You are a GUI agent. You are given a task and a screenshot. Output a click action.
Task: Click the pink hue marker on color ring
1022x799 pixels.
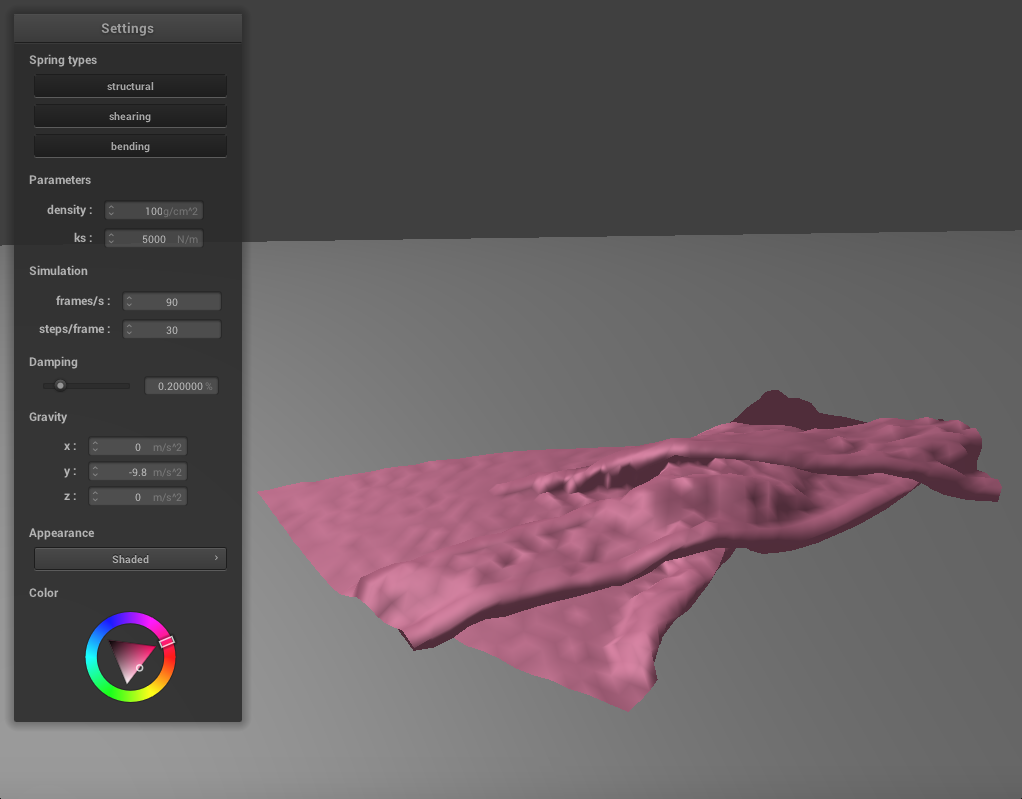pos(167,641)
